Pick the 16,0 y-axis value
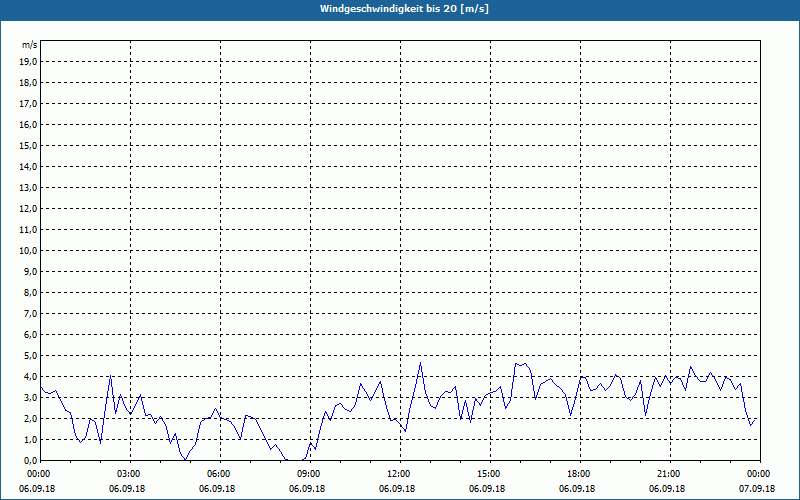The image size is (800, 500). click(x=28, y=124)
